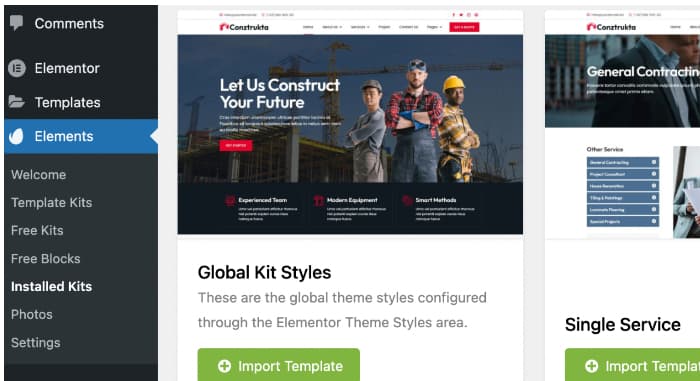Open Settings submenu under Elements
Image resolution: width=700 pixels, height=381 pixels.
coord(36,343)
